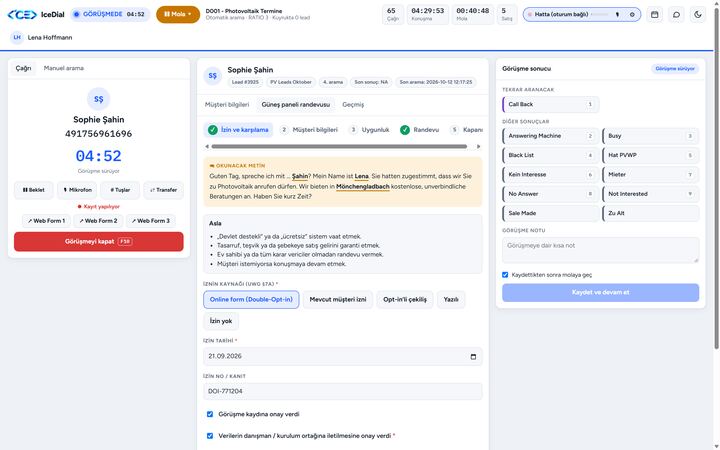Open Web Form 3
Viewport: 720px width, 450px height.
point(151,221)
